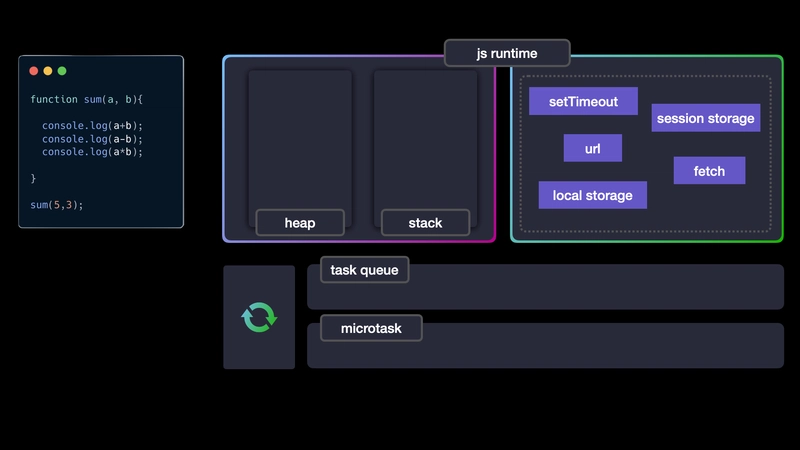Click the stack label

coord(426,222)
